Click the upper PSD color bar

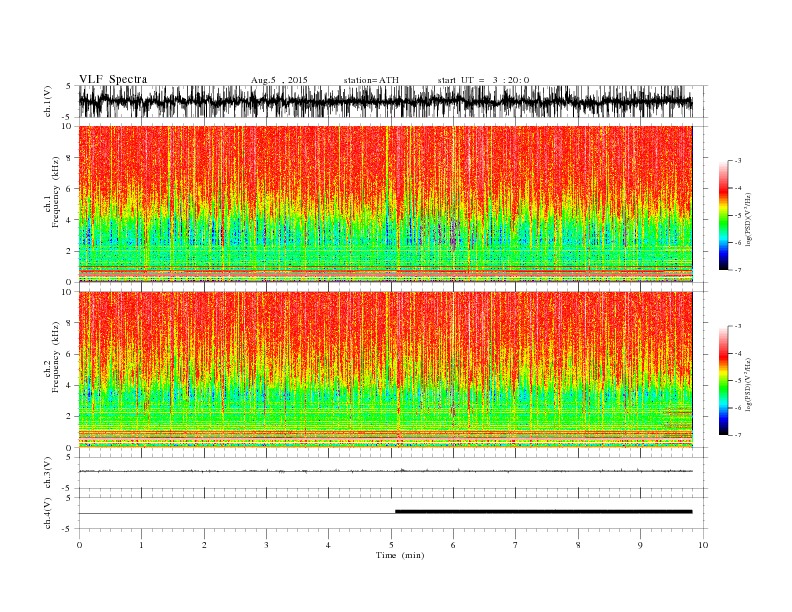point(723,215)
